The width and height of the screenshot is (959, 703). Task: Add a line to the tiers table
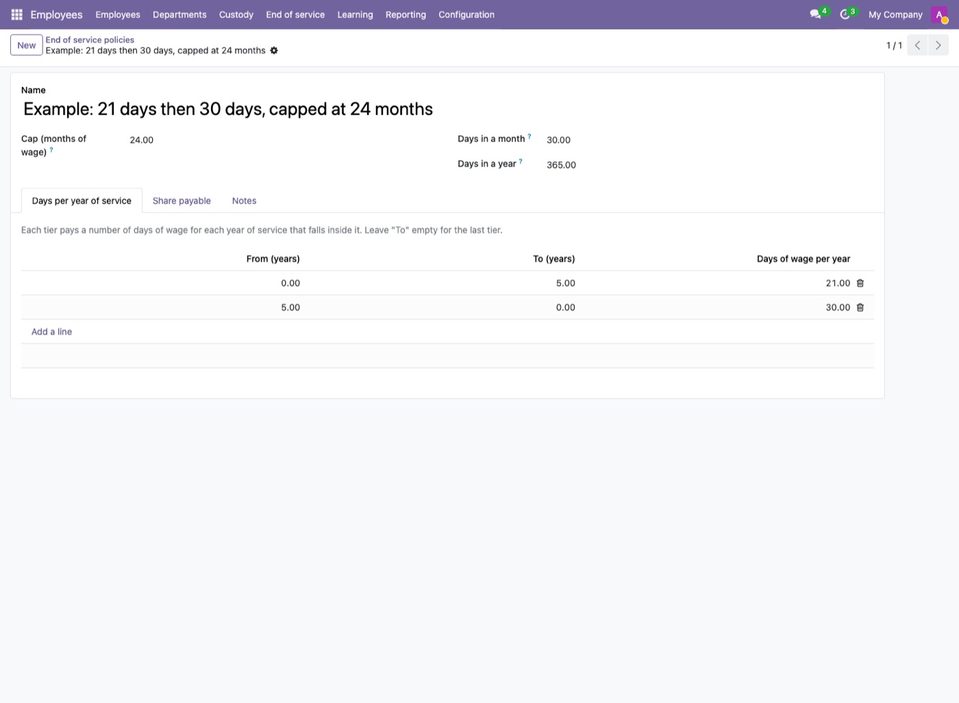coord(51,332)
